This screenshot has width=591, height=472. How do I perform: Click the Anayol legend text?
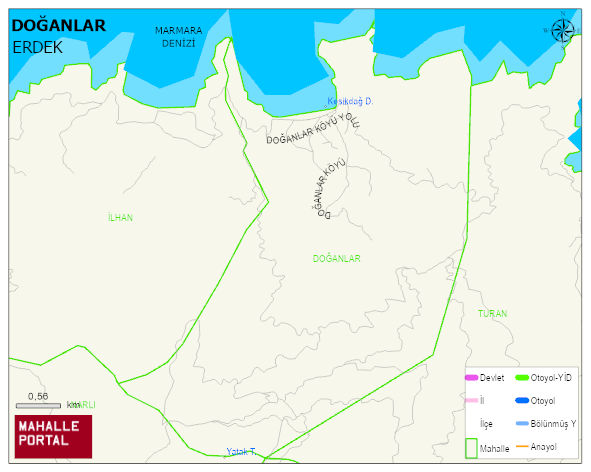(x=544, y=447)
